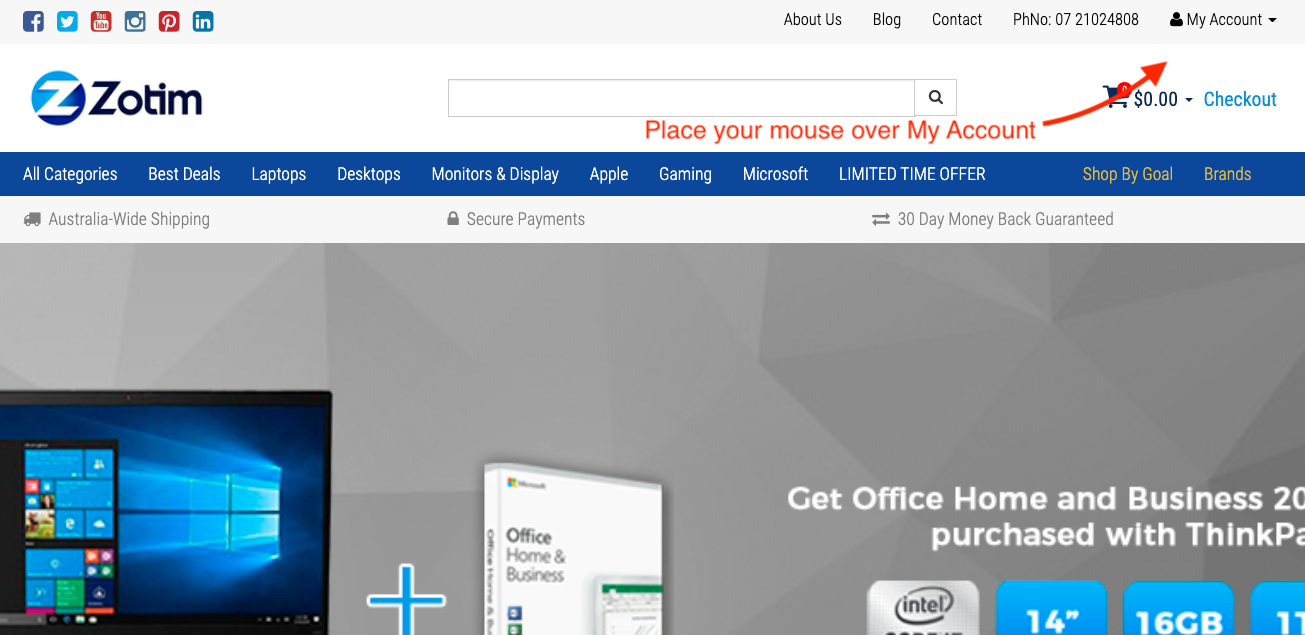This screenshot has width=1305, height=635.
Task: Expand the My Account dropdown
Action: click(1223, 20)
